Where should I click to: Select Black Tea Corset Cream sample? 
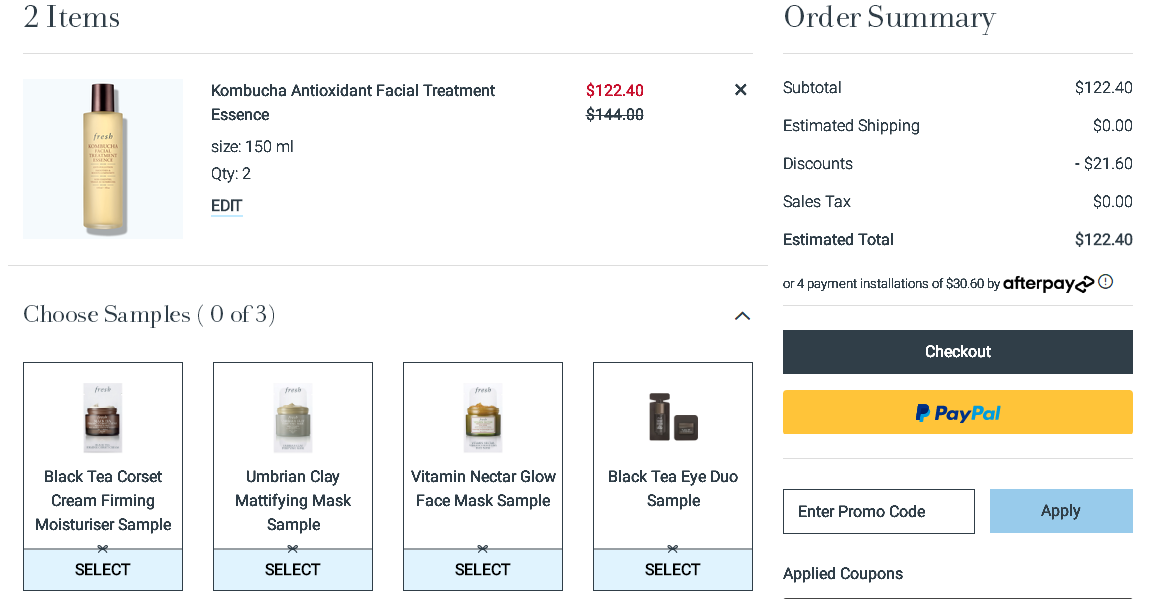point(103,569)
